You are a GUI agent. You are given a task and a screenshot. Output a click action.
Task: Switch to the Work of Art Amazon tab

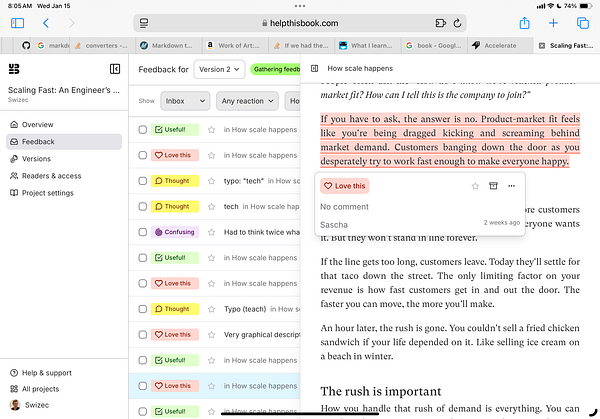click(x=234, y=46)
